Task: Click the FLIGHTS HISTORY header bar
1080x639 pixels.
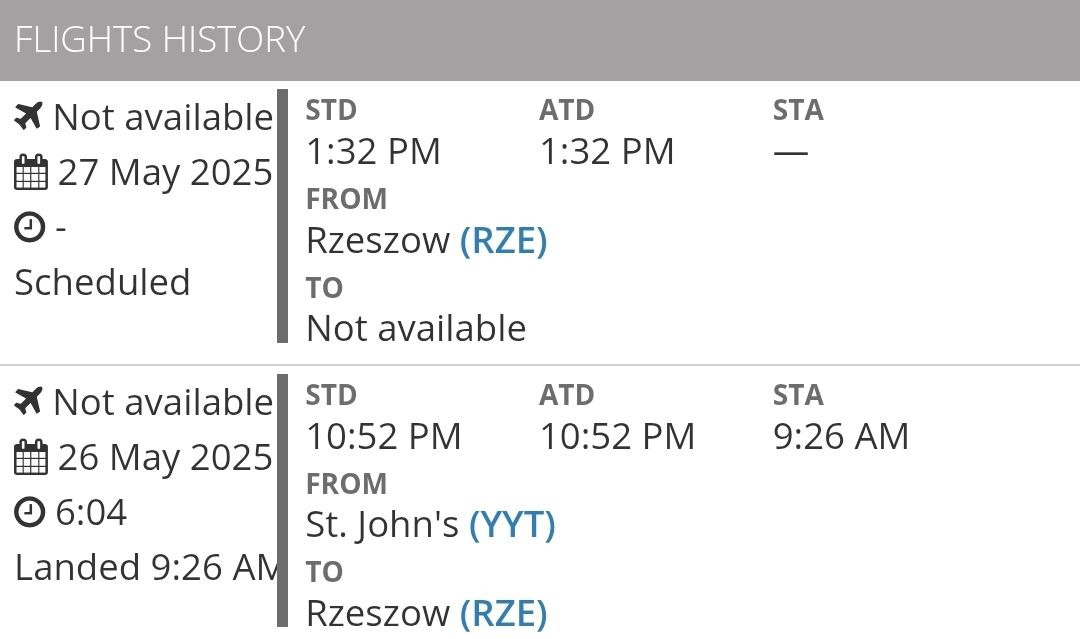Action: 540,40
